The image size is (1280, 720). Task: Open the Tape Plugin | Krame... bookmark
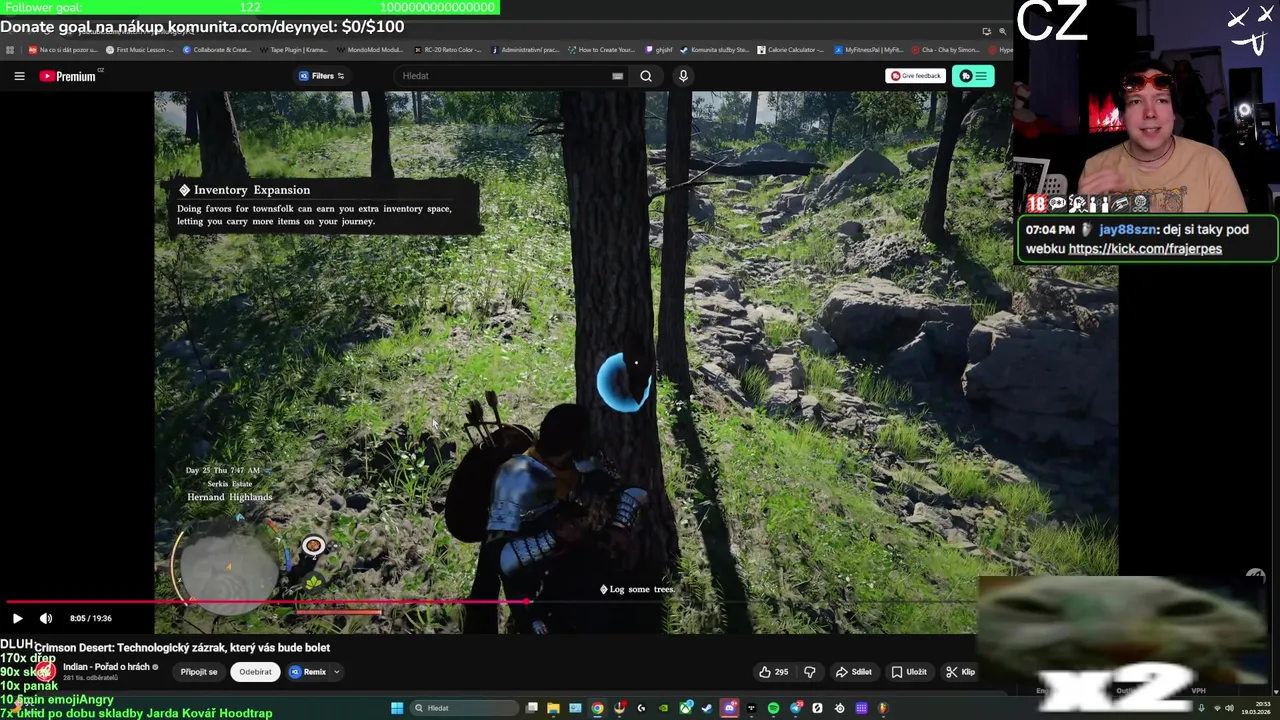[294, 50]
